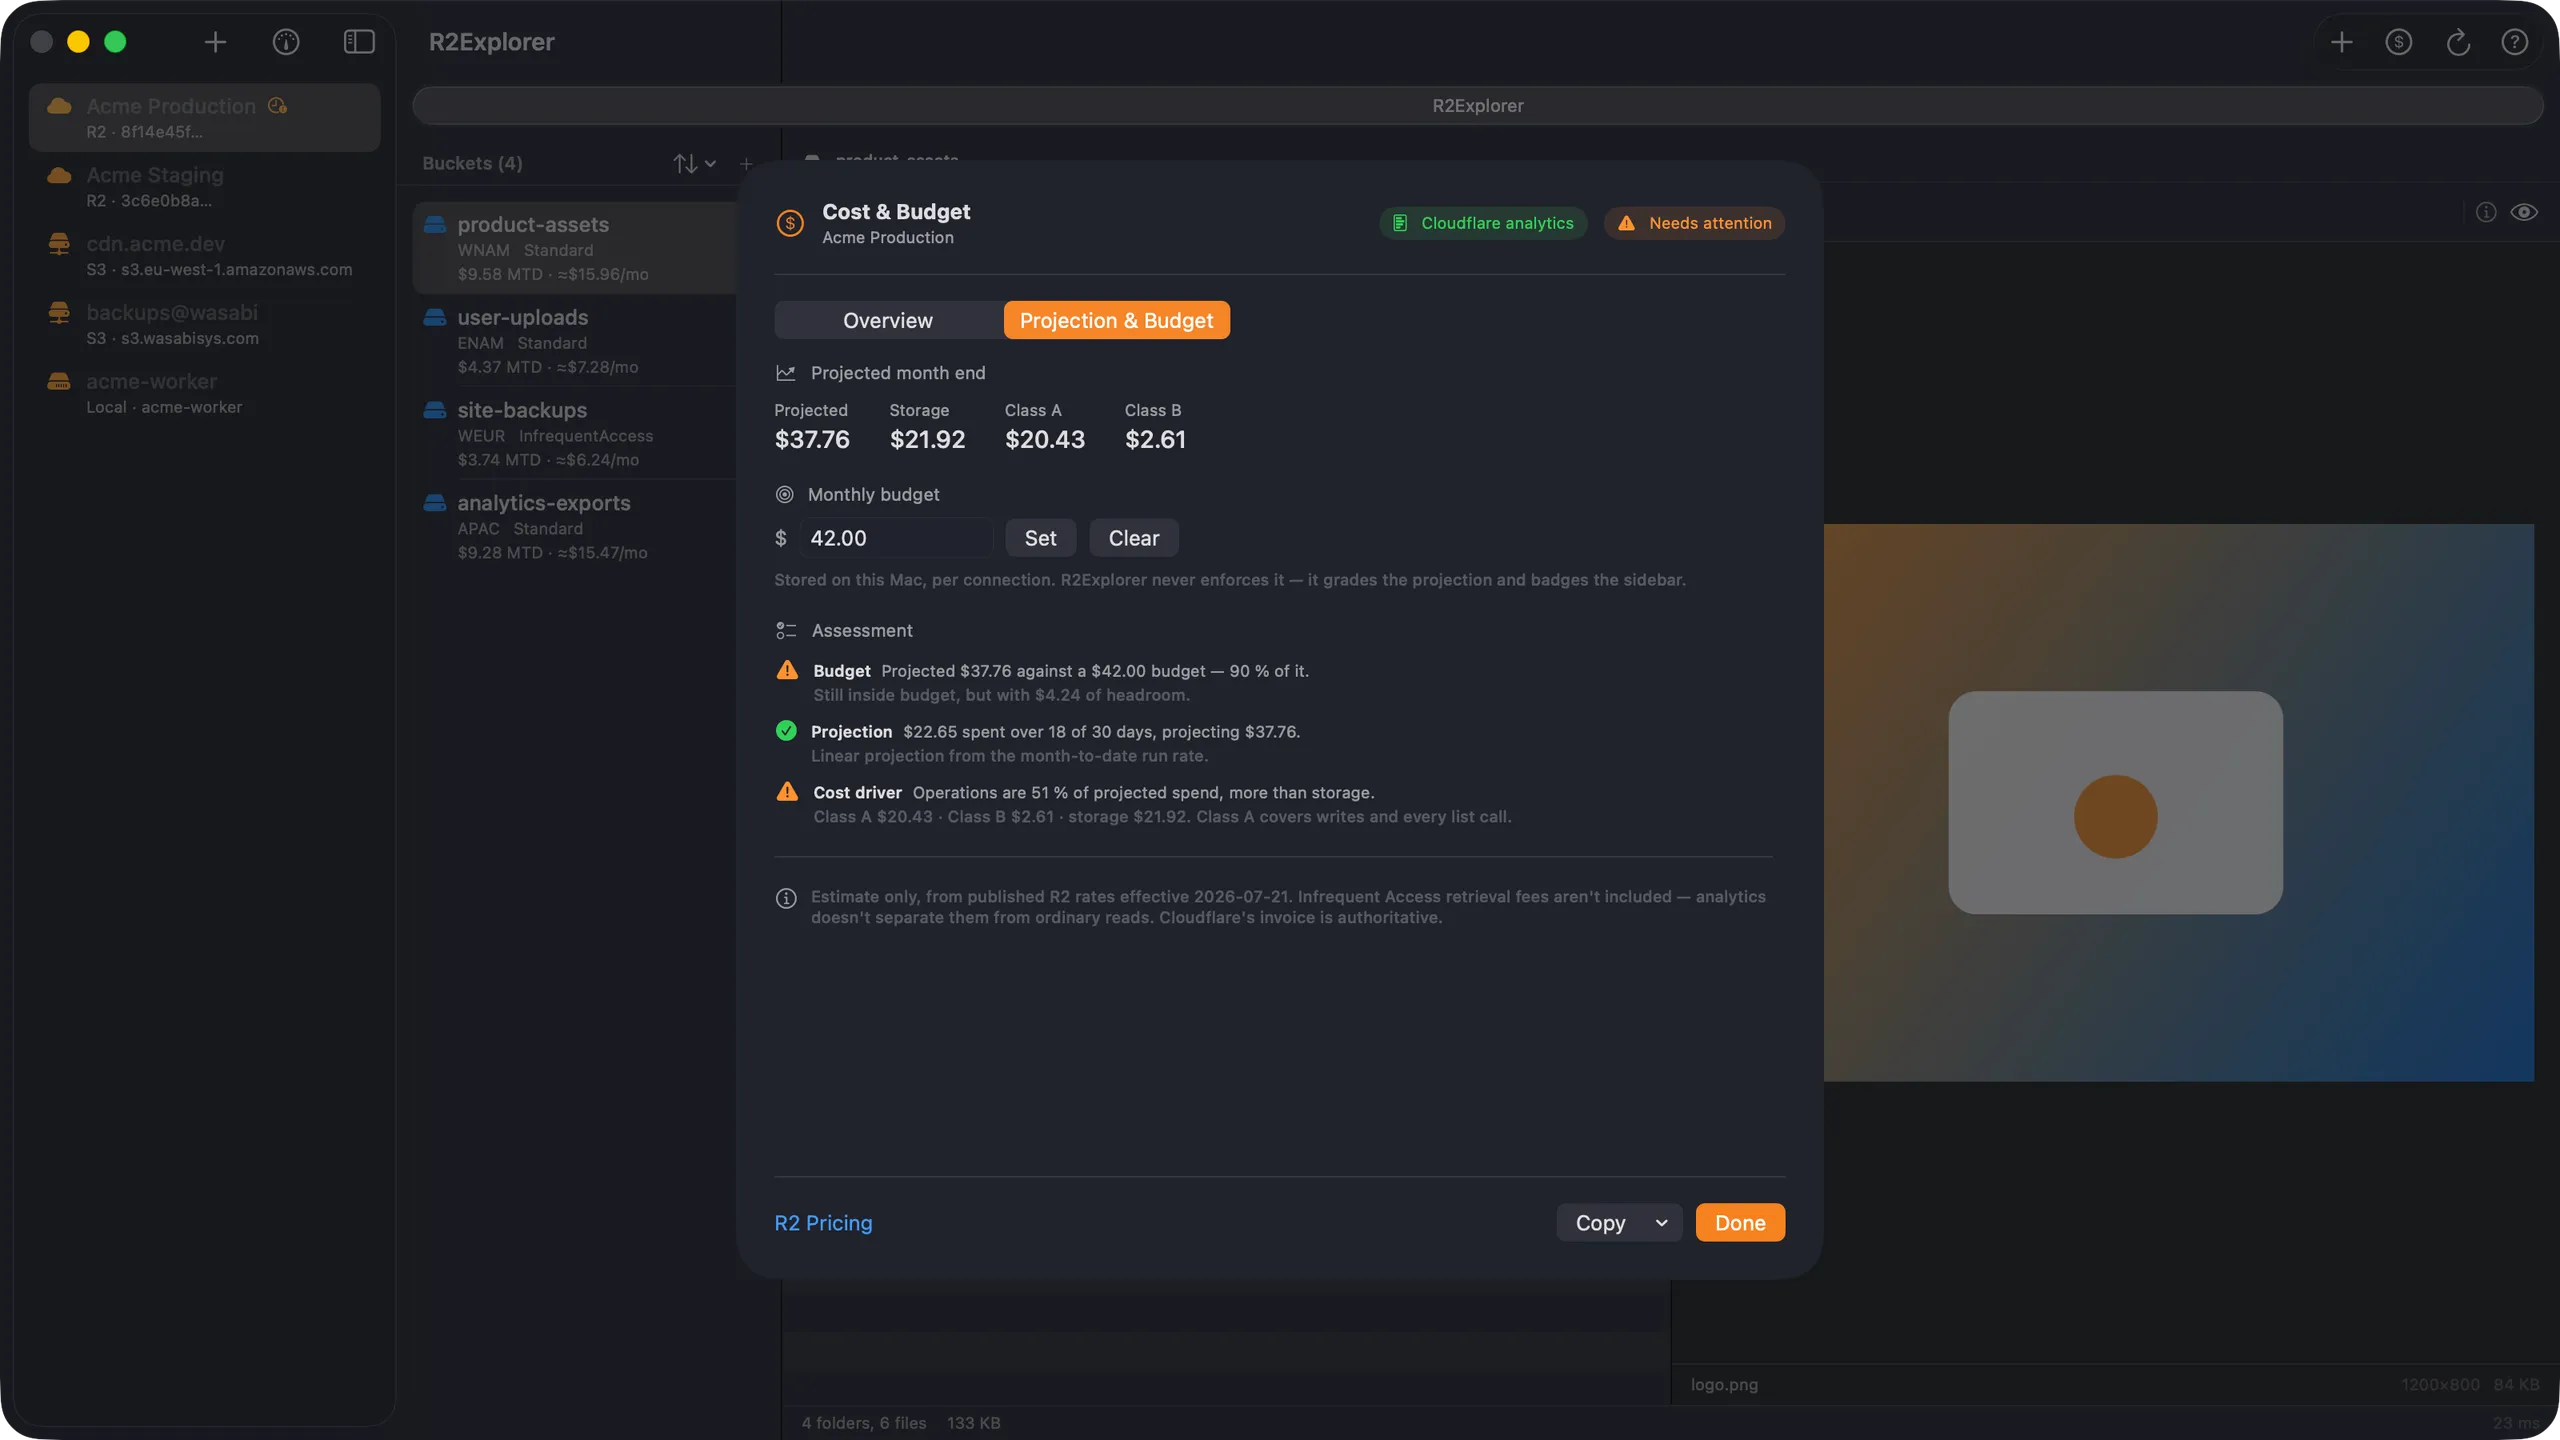This screenshot has height=1440, width=2560.
Task: Click the backups@wasabi server icon
Action: tap(59, 313)
